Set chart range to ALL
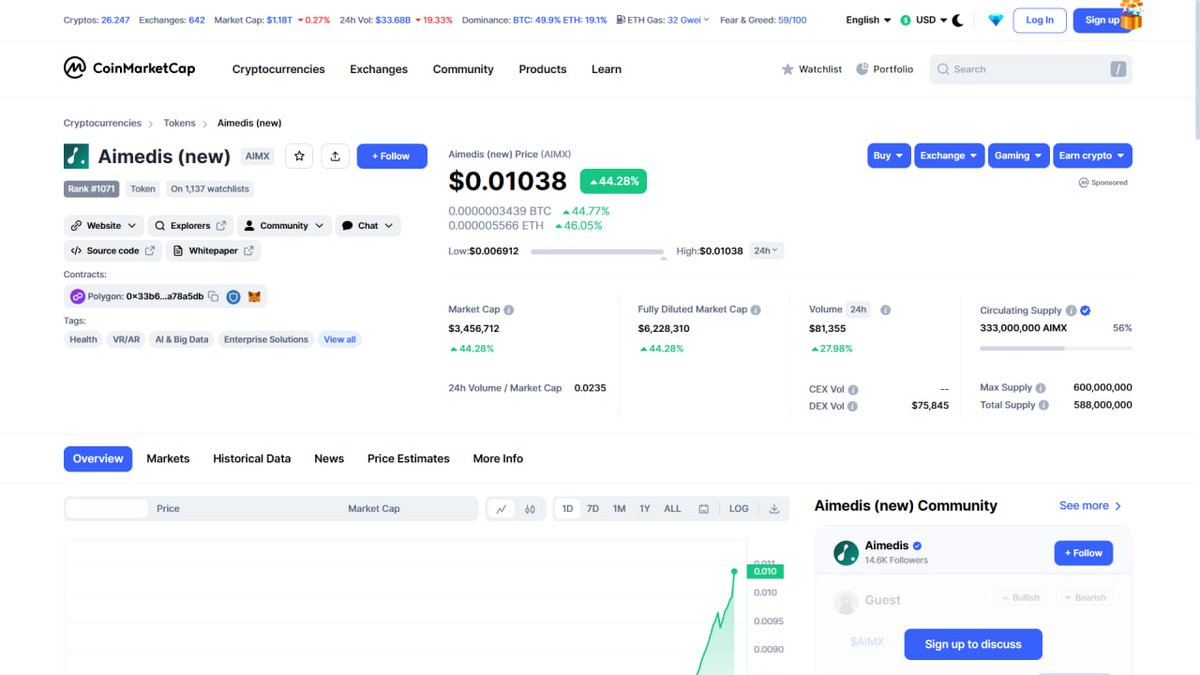 click(x=673, y=509)
